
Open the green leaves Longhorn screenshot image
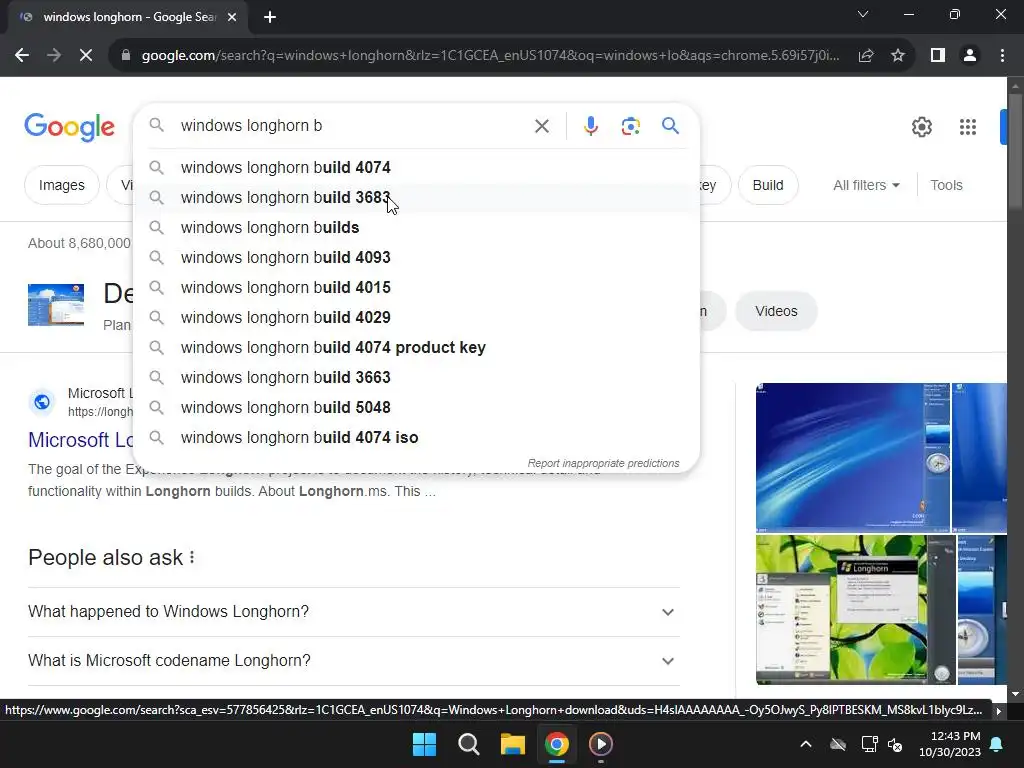tap(856, 609)
